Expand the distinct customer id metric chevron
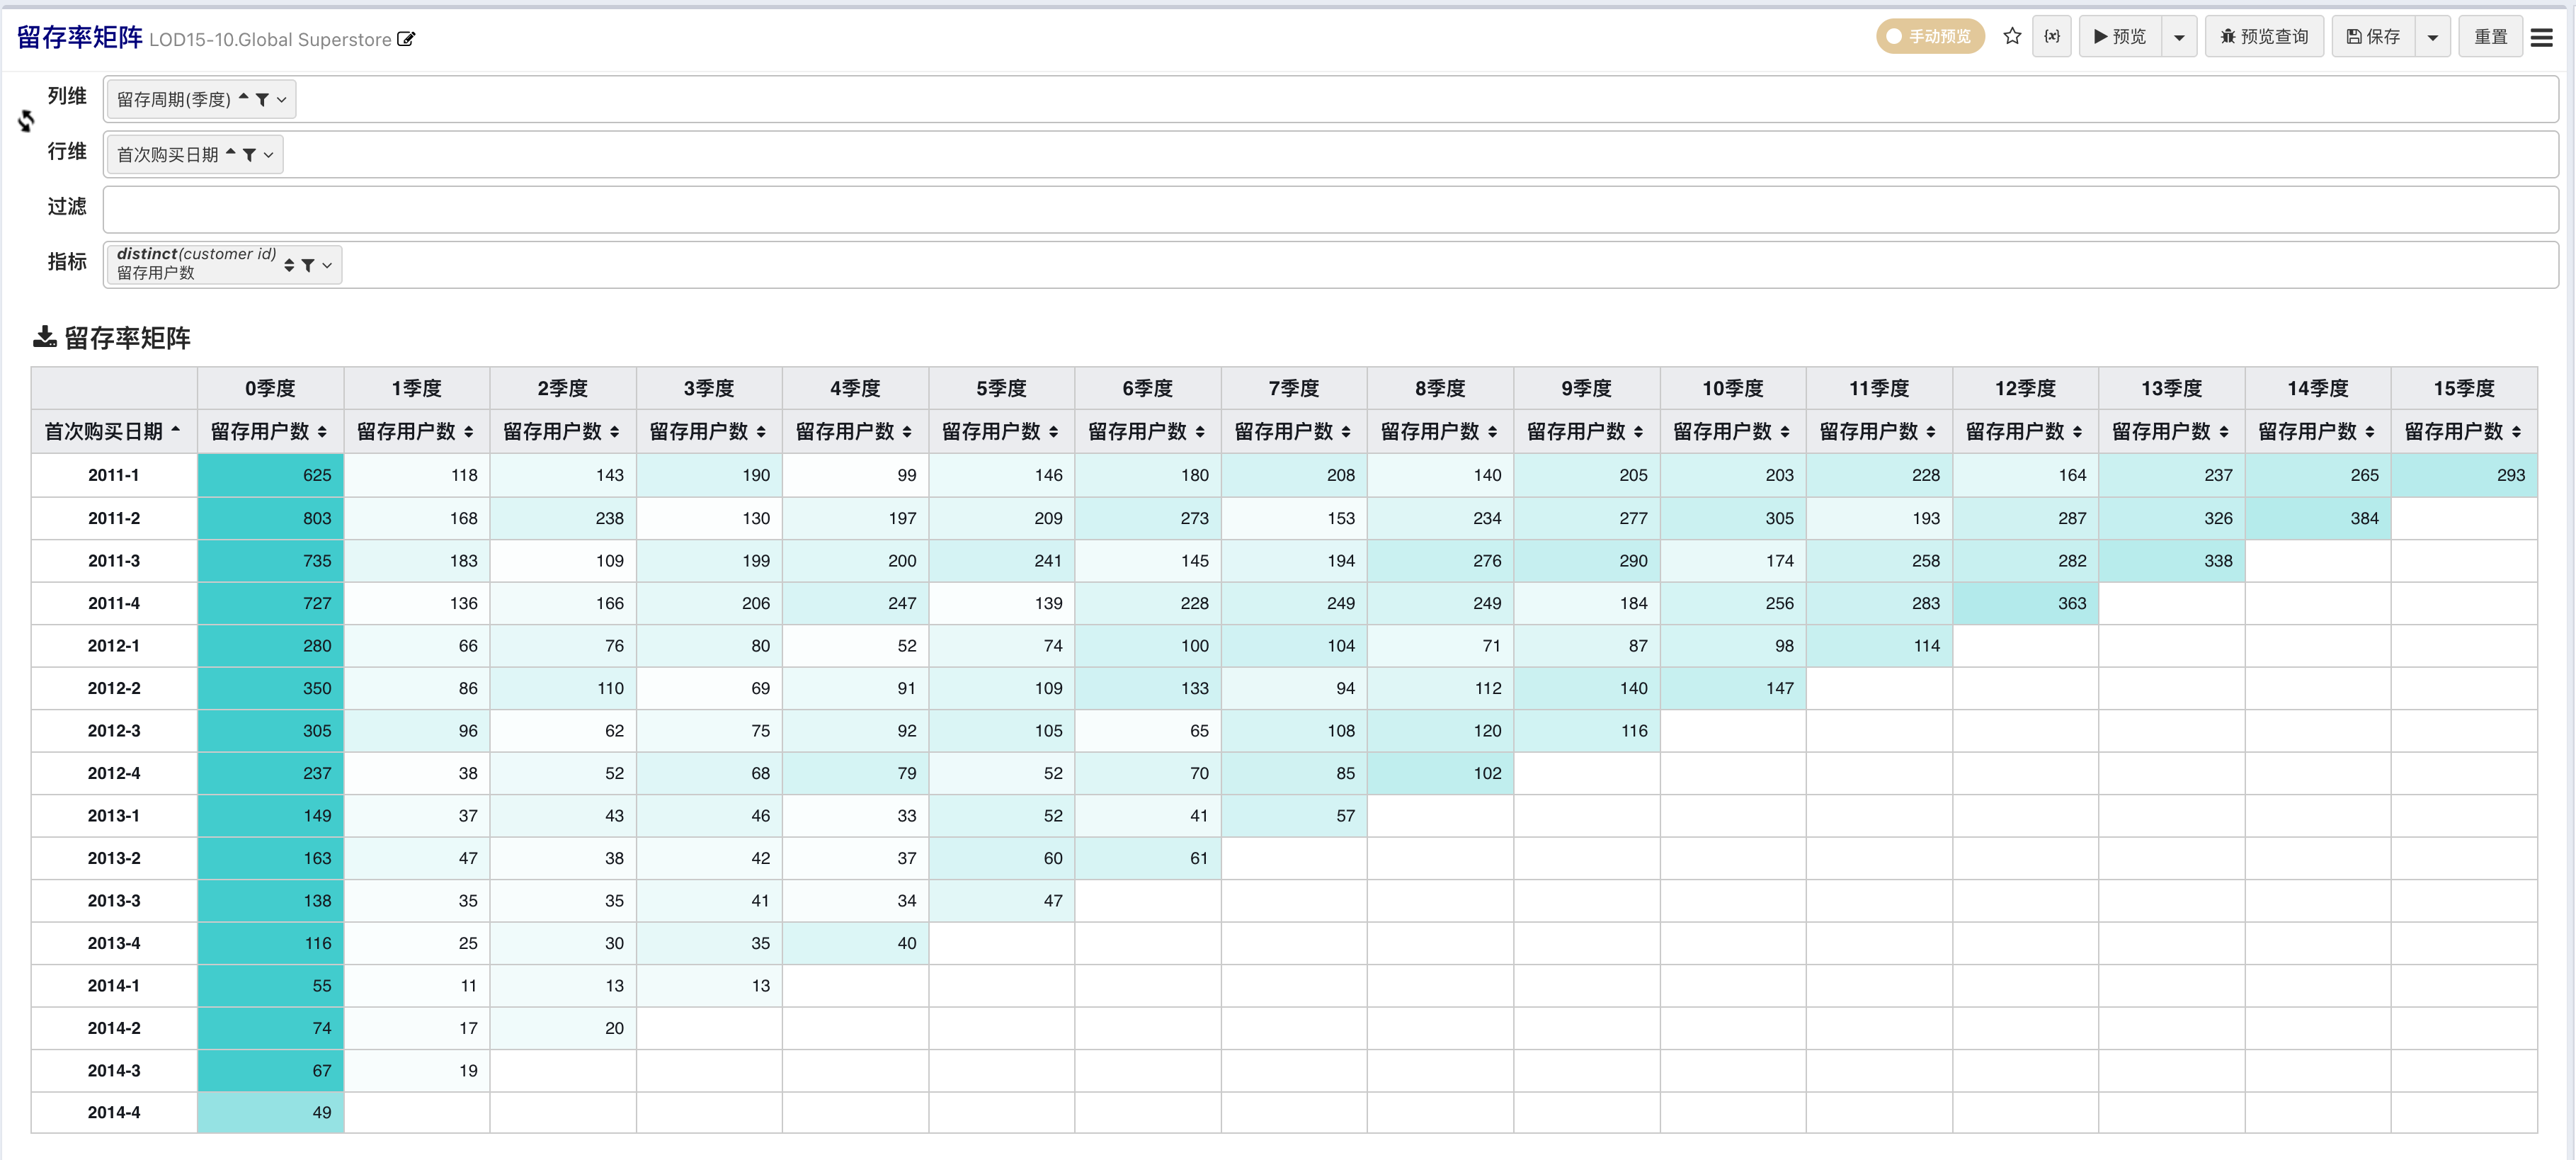Image resolution: width=2576 pixels, height=1160 pixels. 327,265
